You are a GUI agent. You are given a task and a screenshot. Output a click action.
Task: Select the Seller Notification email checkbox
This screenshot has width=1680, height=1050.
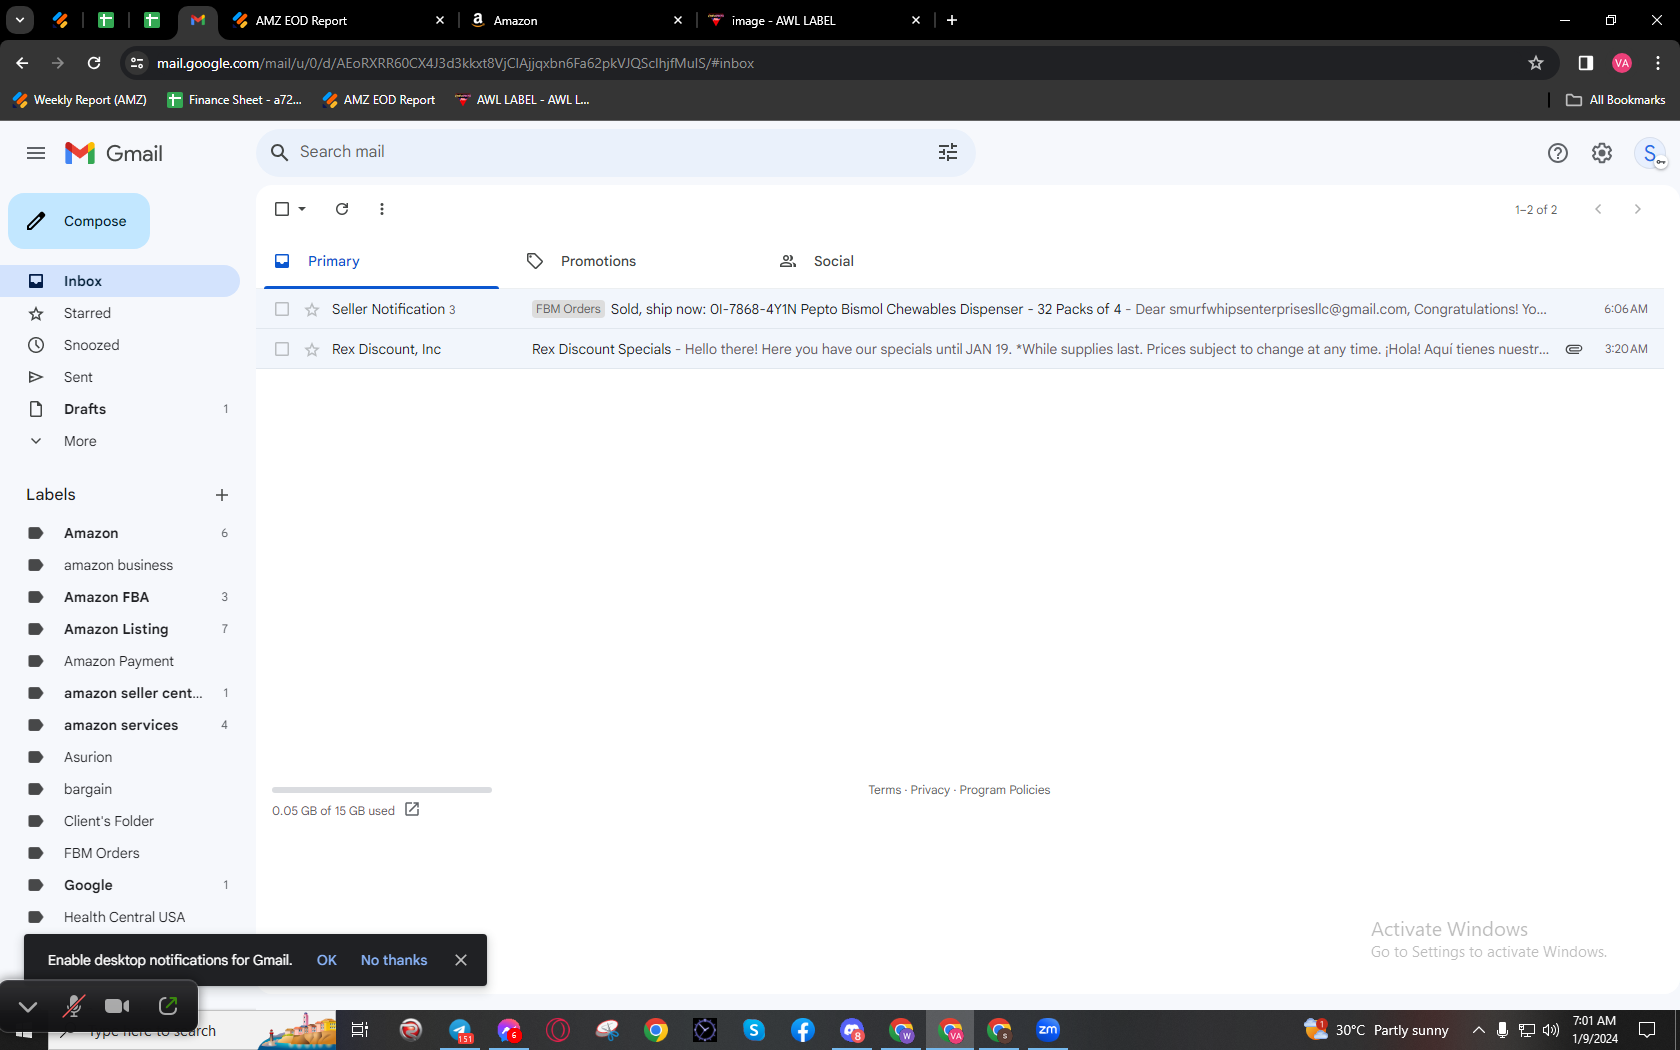282,309
